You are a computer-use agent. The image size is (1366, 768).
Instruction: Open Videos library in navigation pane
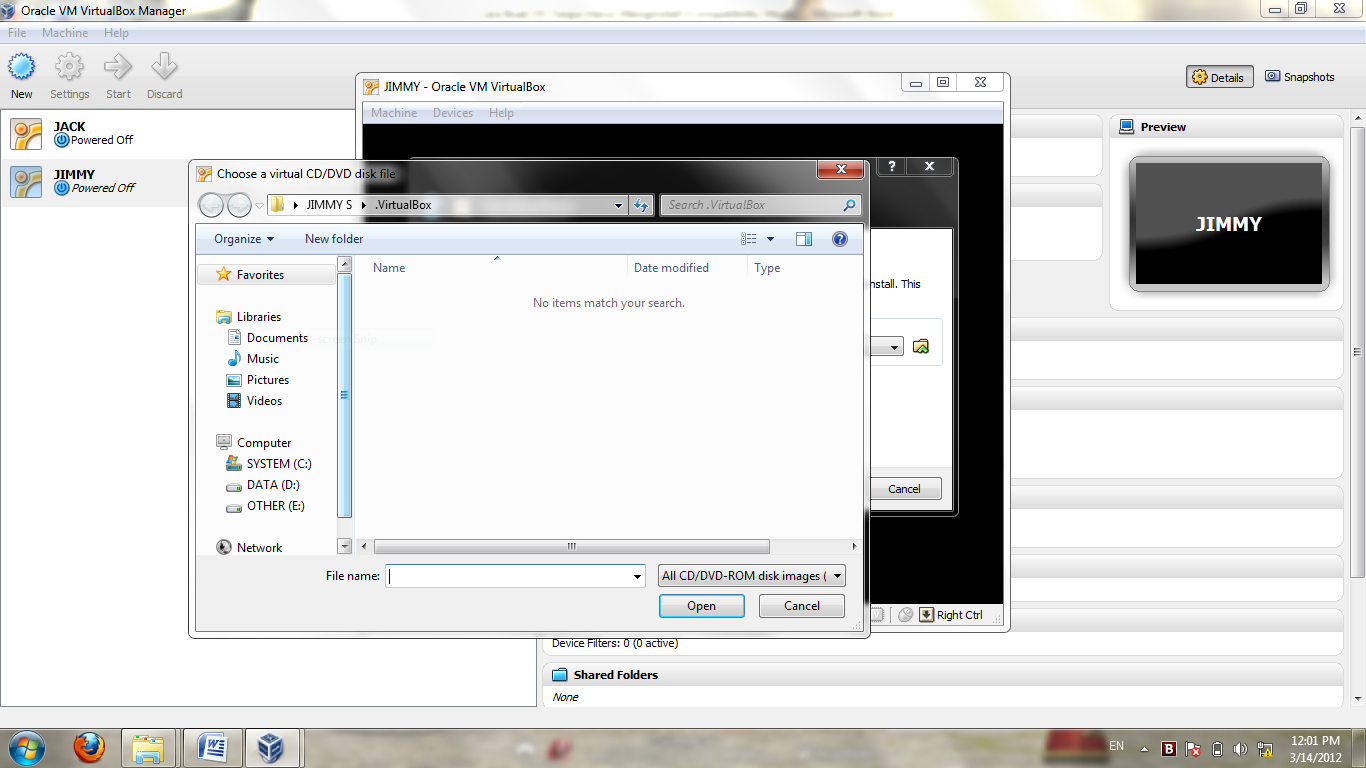tap(264, 401)
